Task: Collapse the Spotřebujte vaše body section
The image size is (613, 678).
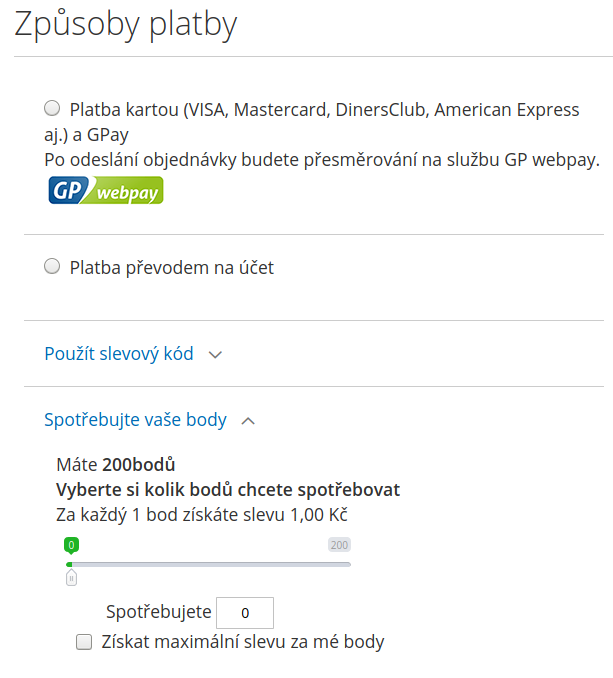Action: [135, 420]
